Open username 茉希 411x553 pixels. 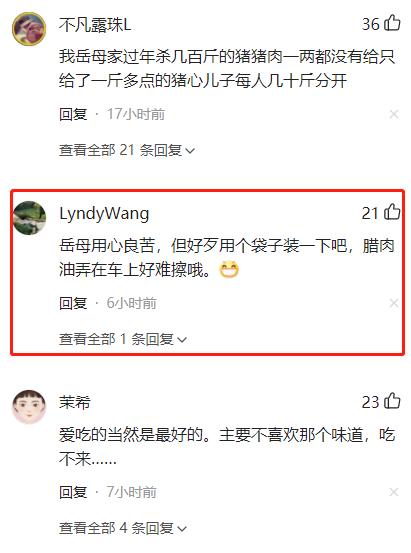coord(75,402)
